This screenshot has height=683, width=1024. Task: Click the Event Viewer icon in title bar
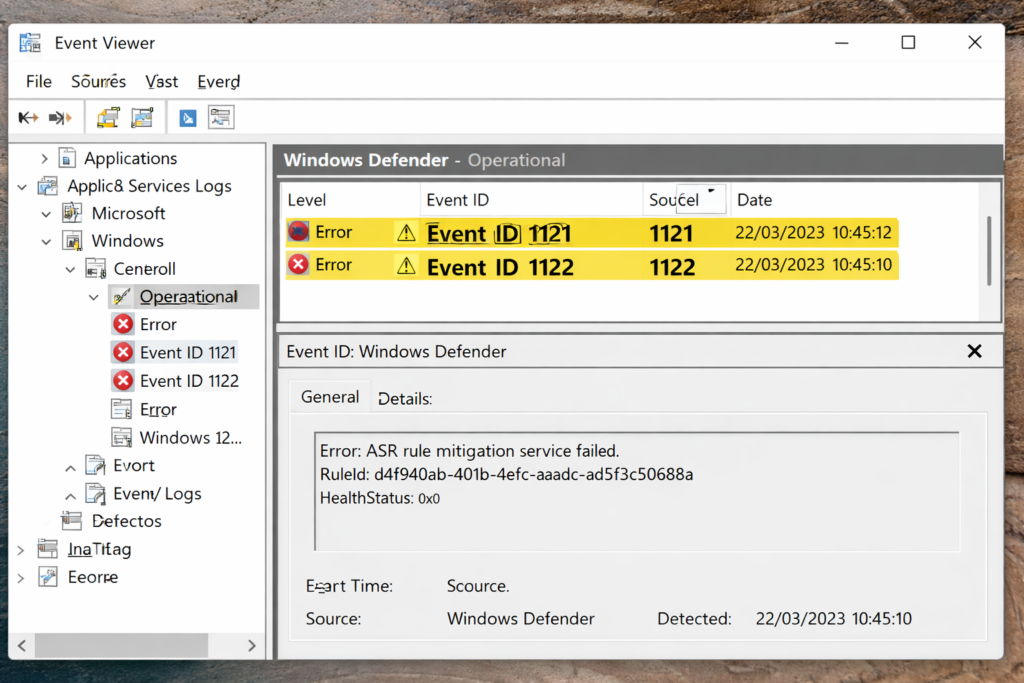[30, 42]
